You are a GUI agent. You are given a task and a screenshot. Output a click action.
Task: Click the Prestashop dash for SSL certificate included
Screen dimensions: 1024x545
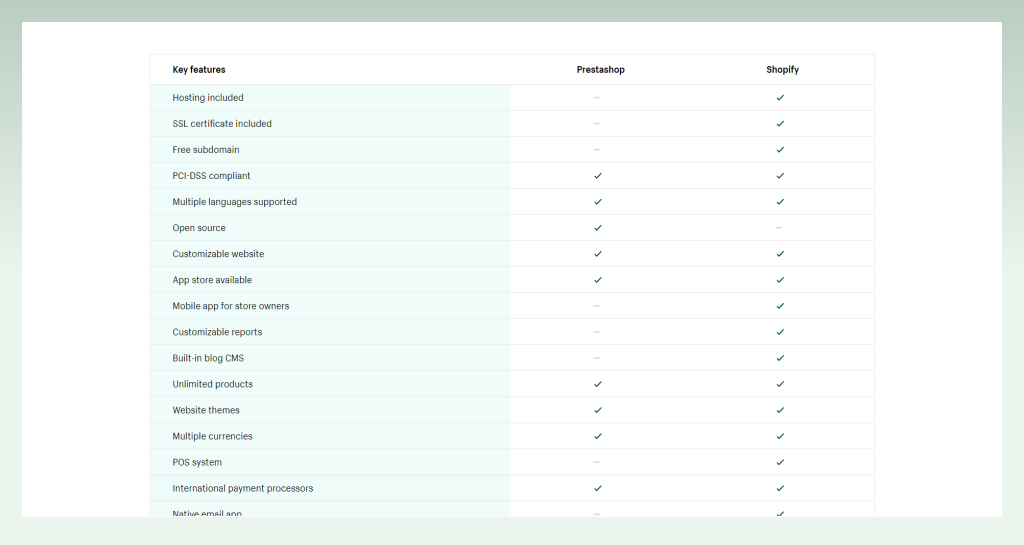tap(597, 123)
